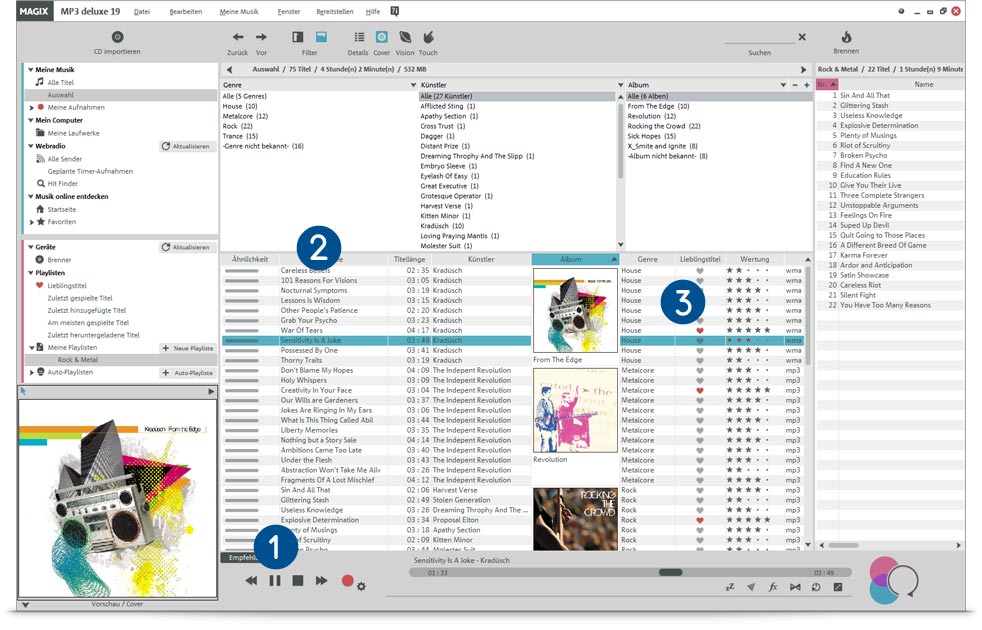982x630 pixels.
Task: Add a filter column with plus icon
Action: click(806, 85)
